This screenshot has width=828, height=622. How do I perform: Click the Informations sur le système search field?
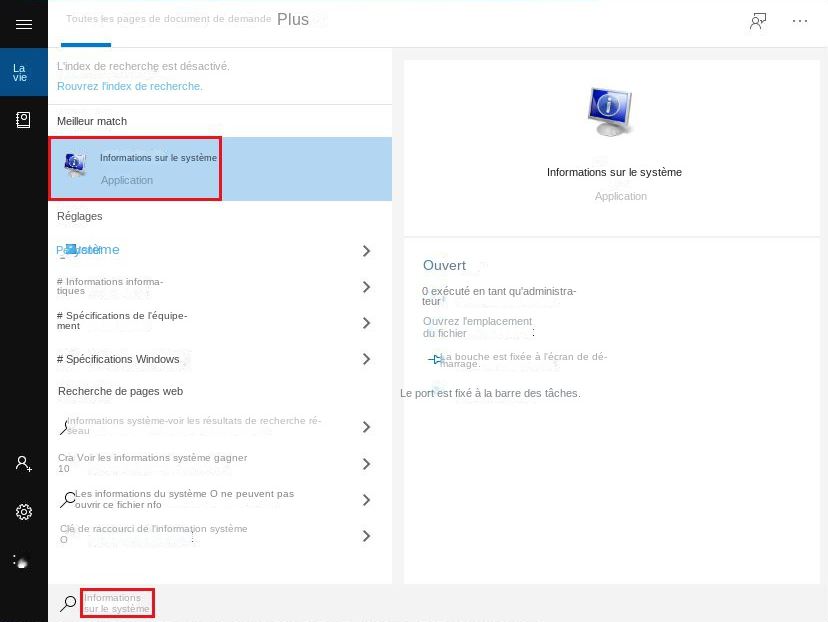117,603
